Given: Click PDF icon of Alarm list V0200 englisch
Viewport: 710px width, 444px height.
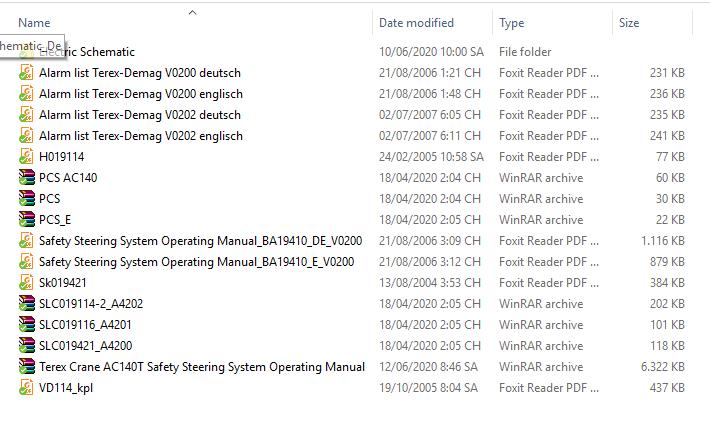Looking at the screenshot, I should coord(26,94).
